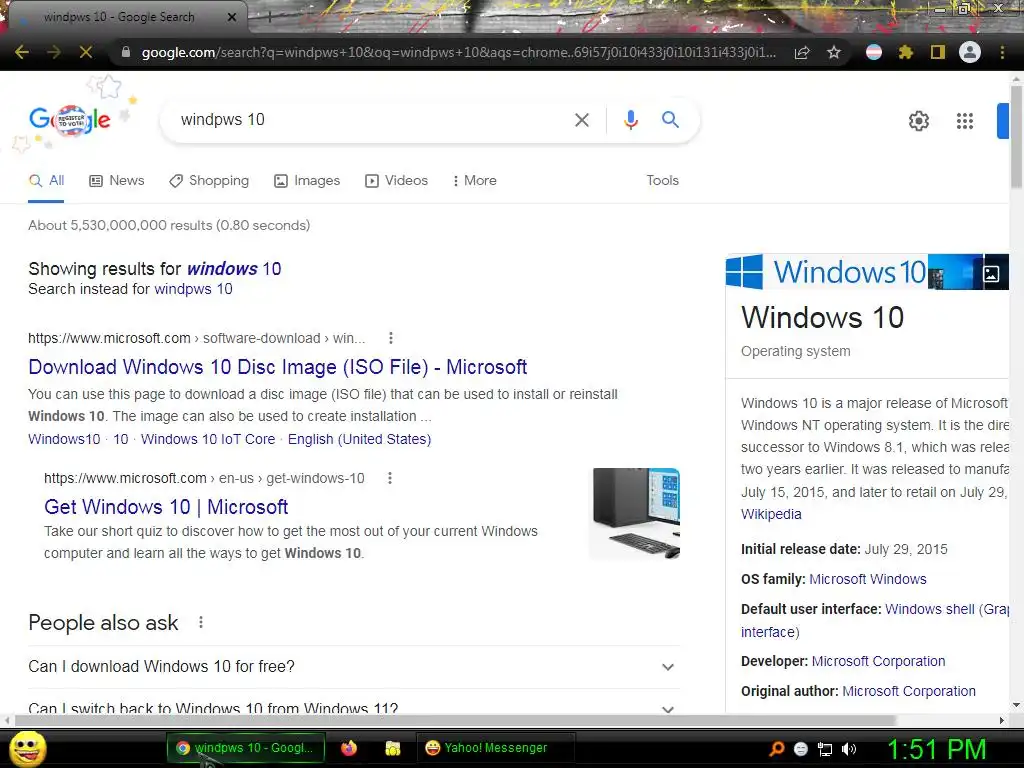Switch to Images results tab
The width and height of the screenshot is (1024, 768).
307,180
